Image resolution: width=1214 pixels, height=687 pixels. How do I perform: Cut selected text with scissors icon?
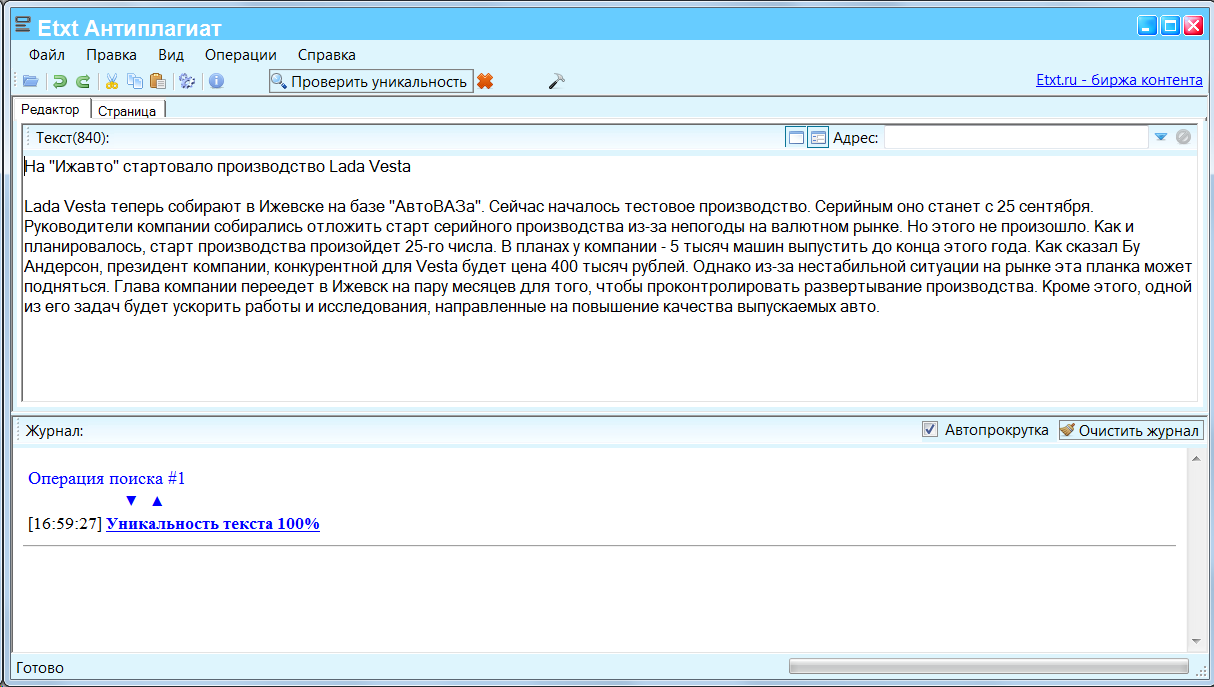pyautogui.click(x=112, y=82)
